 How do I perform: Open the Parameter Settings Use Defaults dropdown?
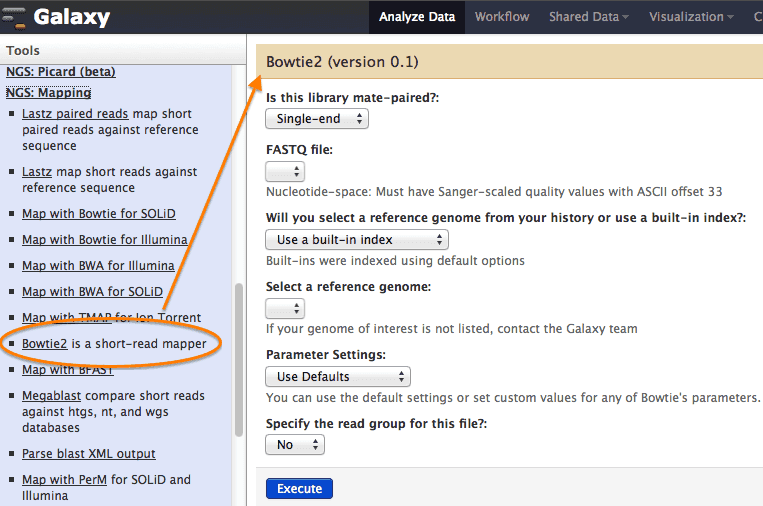coord(338,377)
